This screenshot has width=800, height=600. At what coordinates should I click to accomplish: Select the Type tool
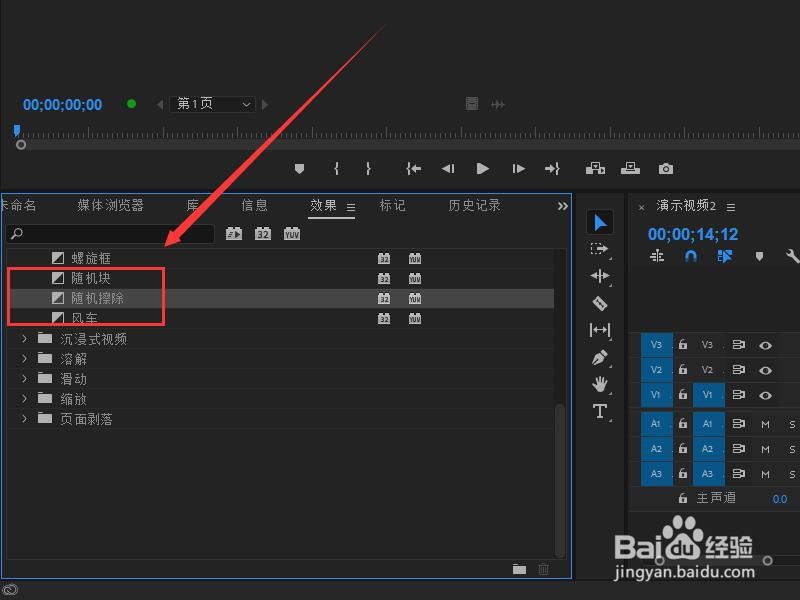coord(599,411)
